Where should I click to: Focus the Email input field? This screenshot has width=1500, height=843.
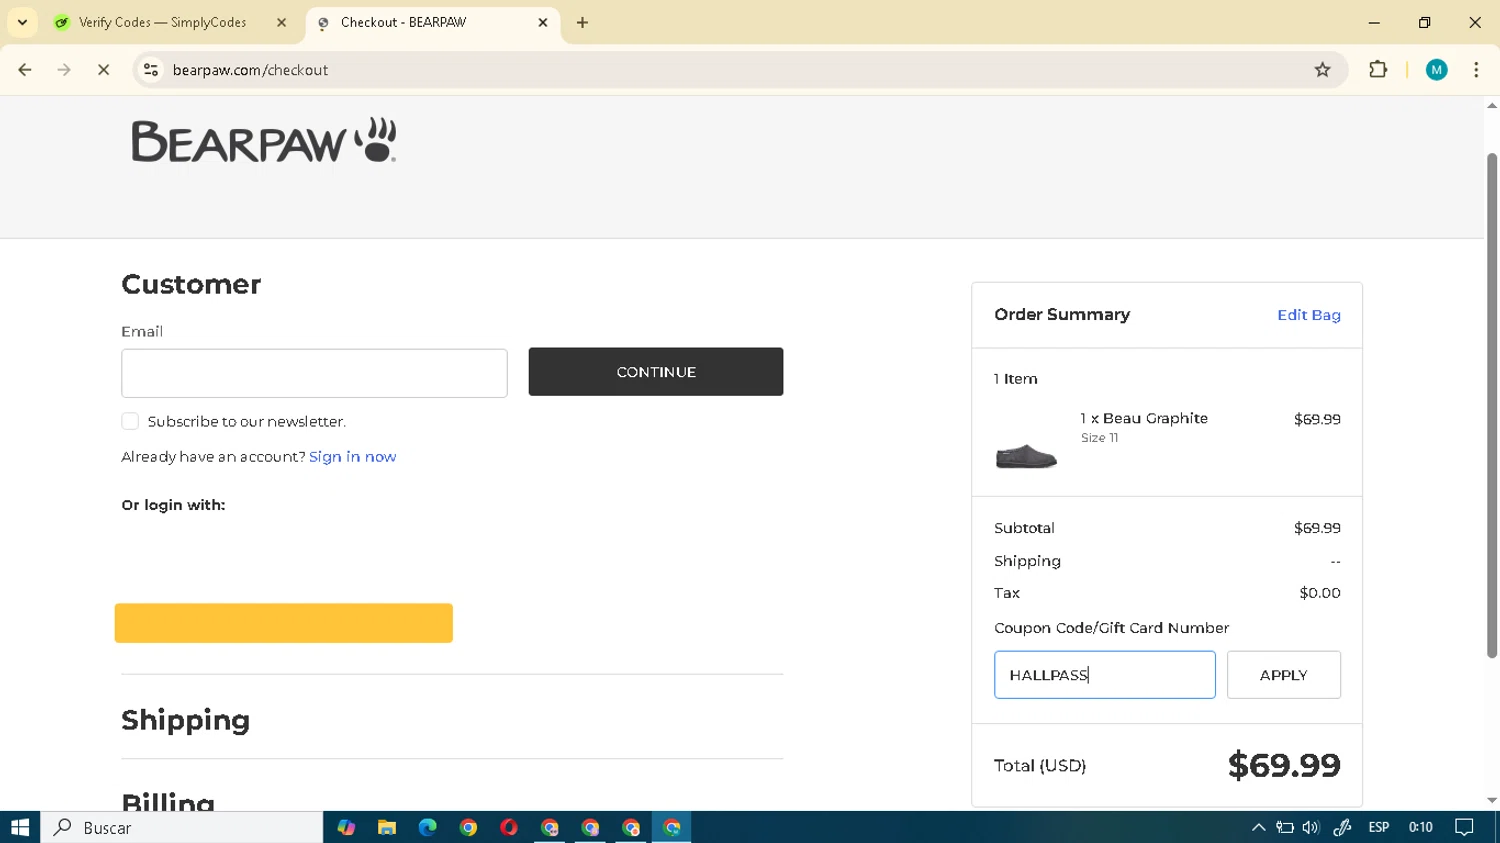[x=314, y=373]
